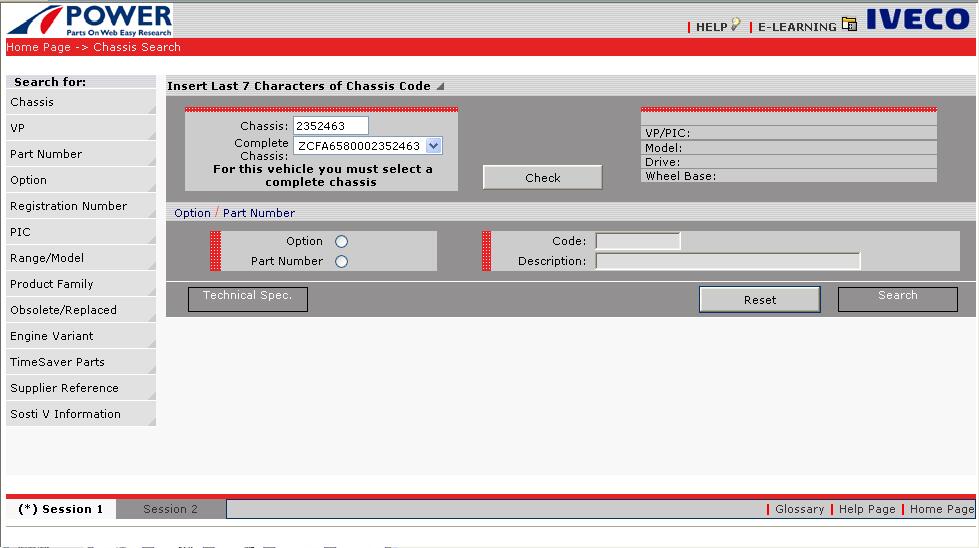Select Chassis in Search for menu
This screenshot has width=979, height=548.
(81, 102)
